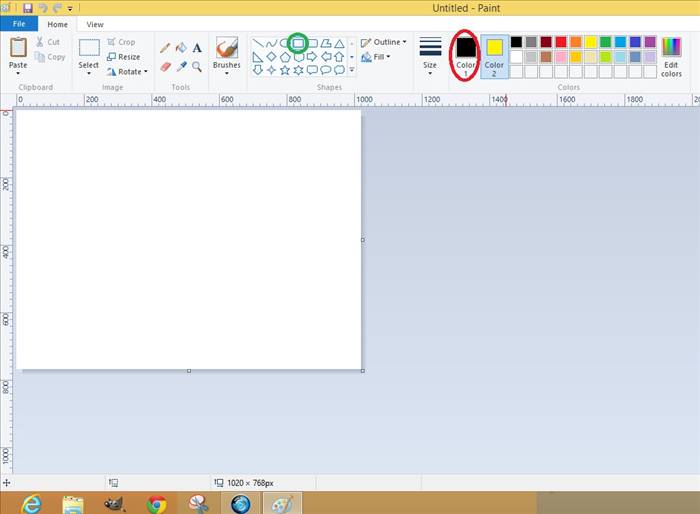
Task: Choose the Down arrow shape
Action: pos(258,70)
